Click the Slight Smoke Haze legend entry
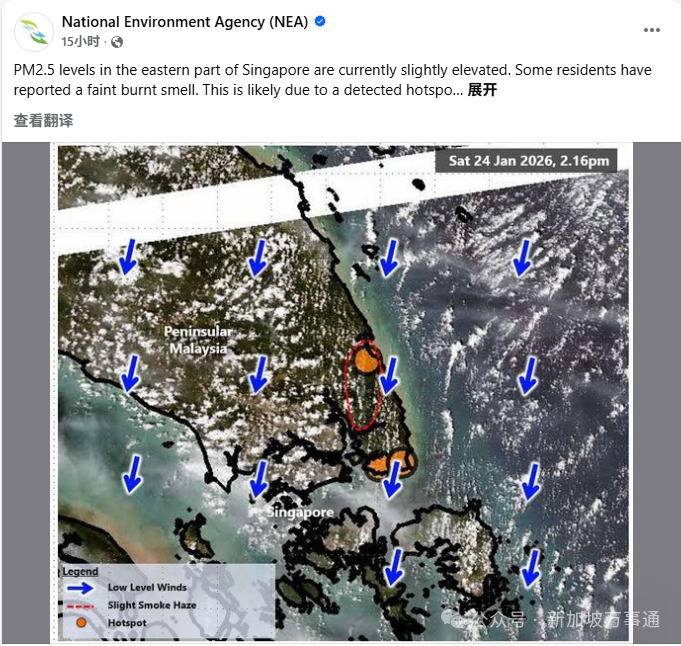The width and height of the screenshot is (681, 646). pyautogui.click(x=152, y=605)
